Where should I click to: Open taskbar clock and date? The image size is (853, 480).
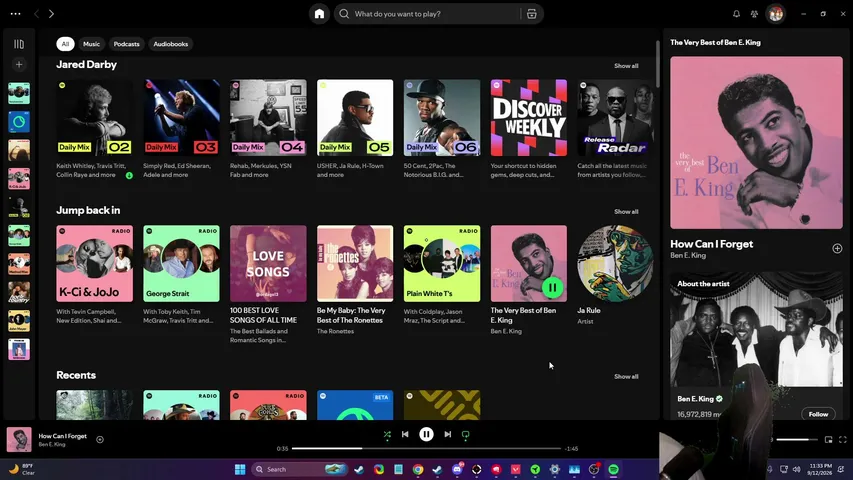tap(820, 469)
